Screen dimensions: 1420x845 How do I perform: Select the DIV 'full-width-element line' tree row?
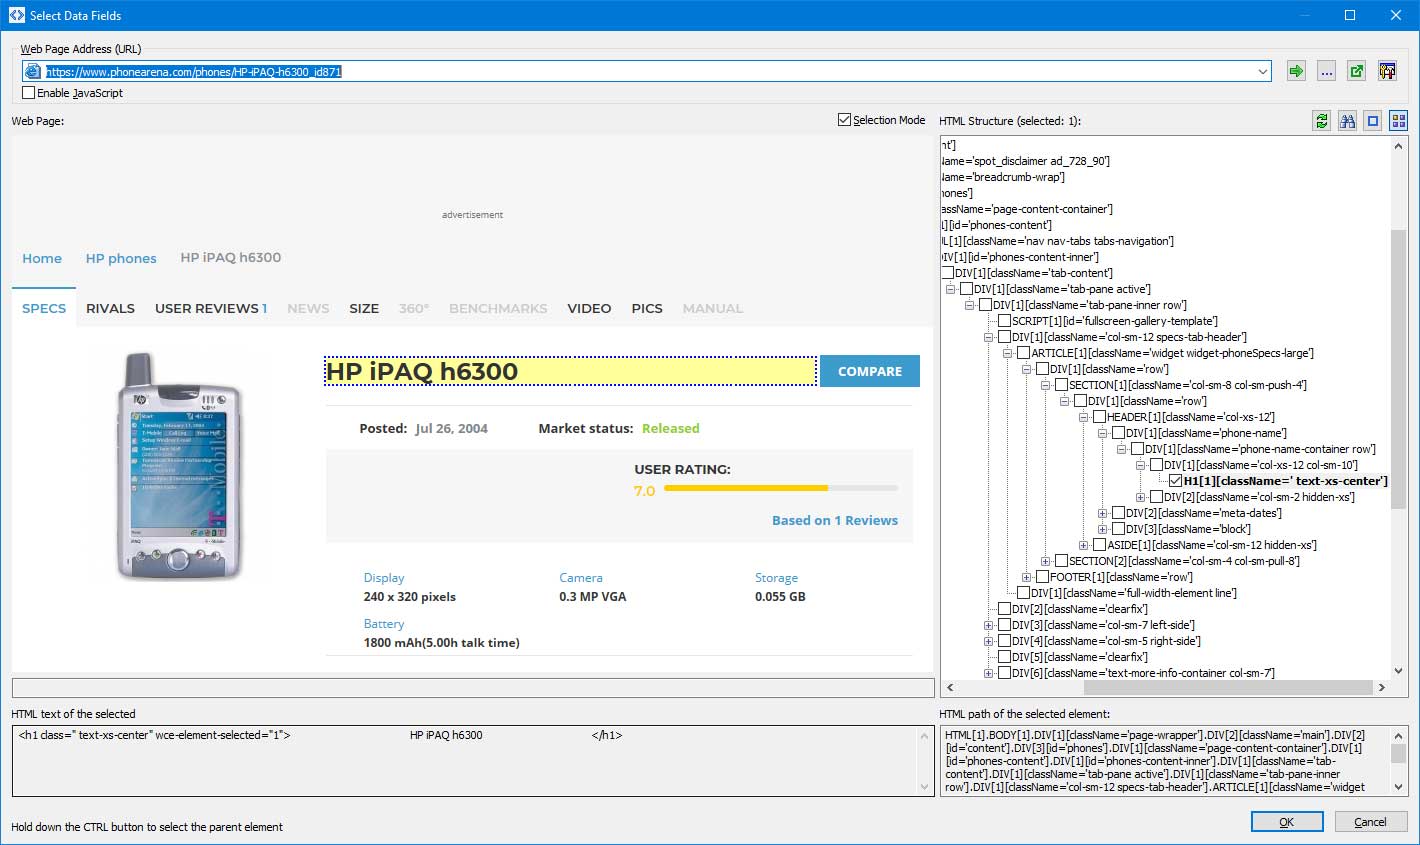pyautogui.click(x=1133, y=593)
